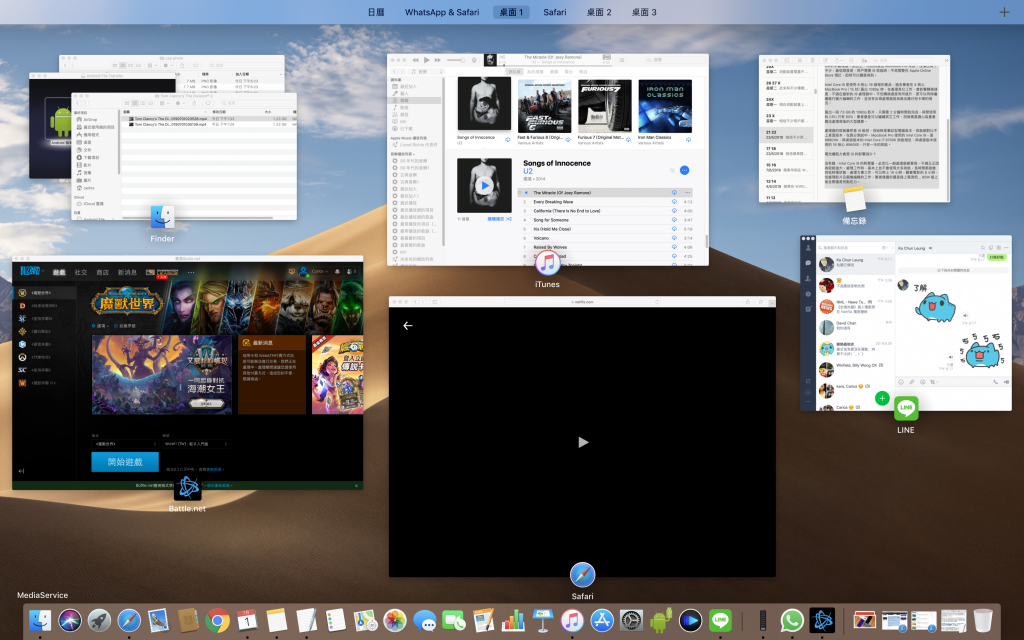Open Battle.net game version dropdown
1024x640 pixels.
pos(125,444)
